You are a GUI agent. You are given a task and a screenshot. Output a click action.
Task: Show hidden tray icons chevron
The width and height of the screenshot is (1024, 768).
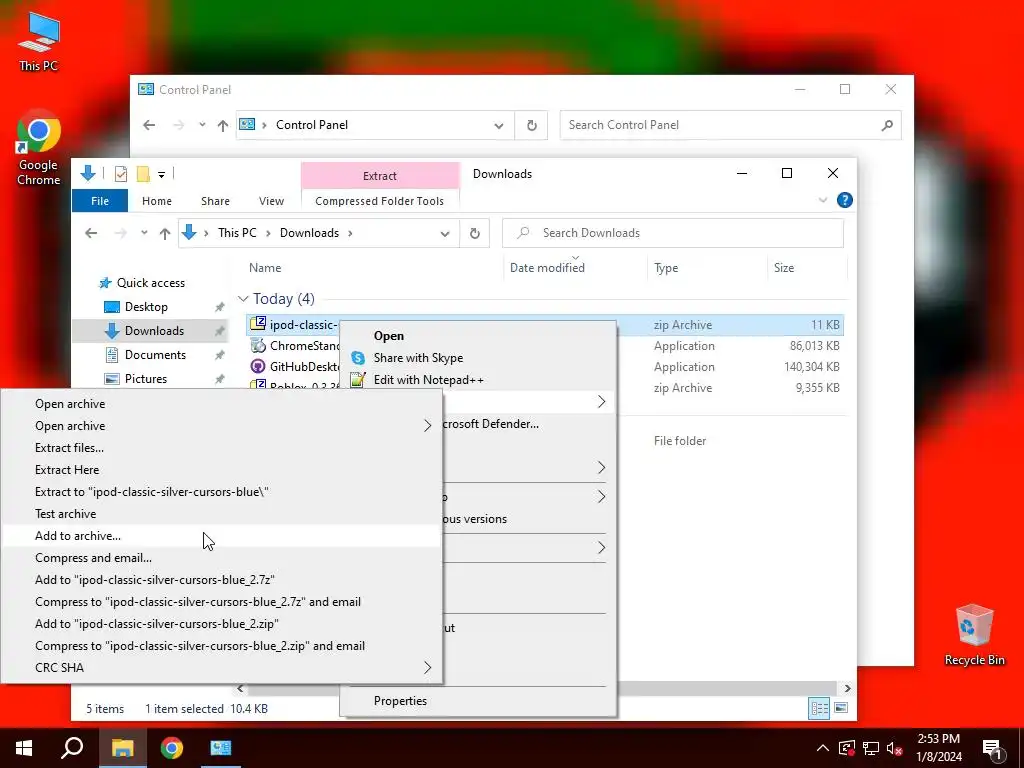823,748
